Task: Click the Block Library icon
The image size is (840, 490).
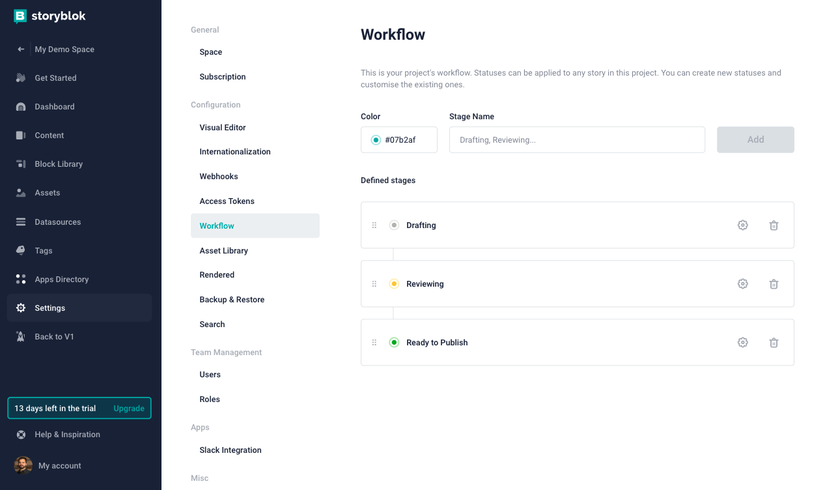Action: pyautogui.click(x=21, y=164)
